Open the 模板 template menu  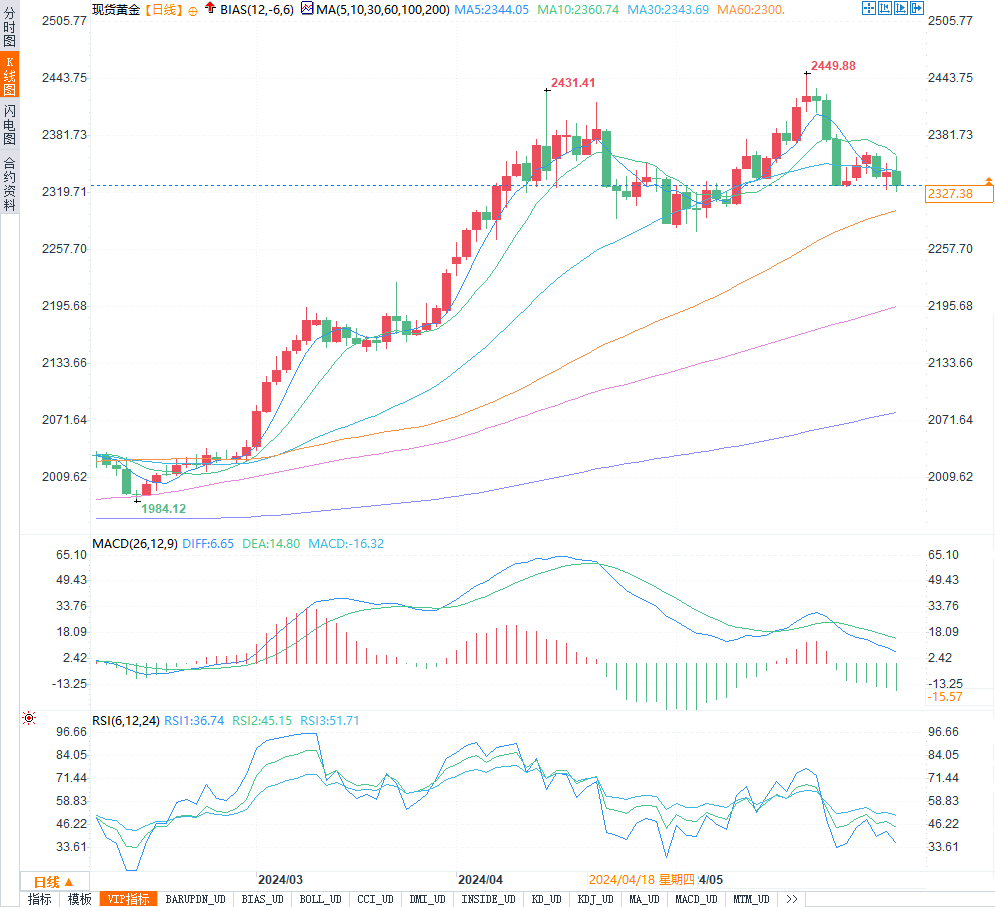click(x=80, y=899)
